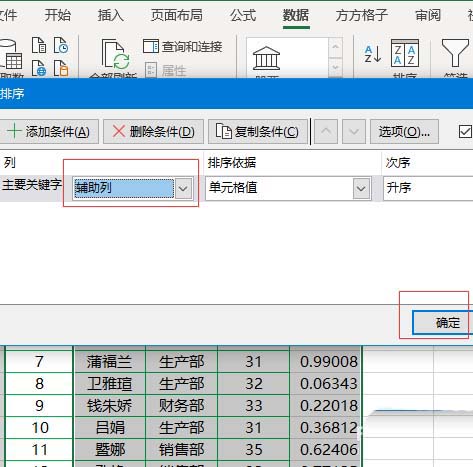473x467 pixels.
Task: Select cell containing 蒲福兰
Action: pyautogui.click(x=109, y=362)
